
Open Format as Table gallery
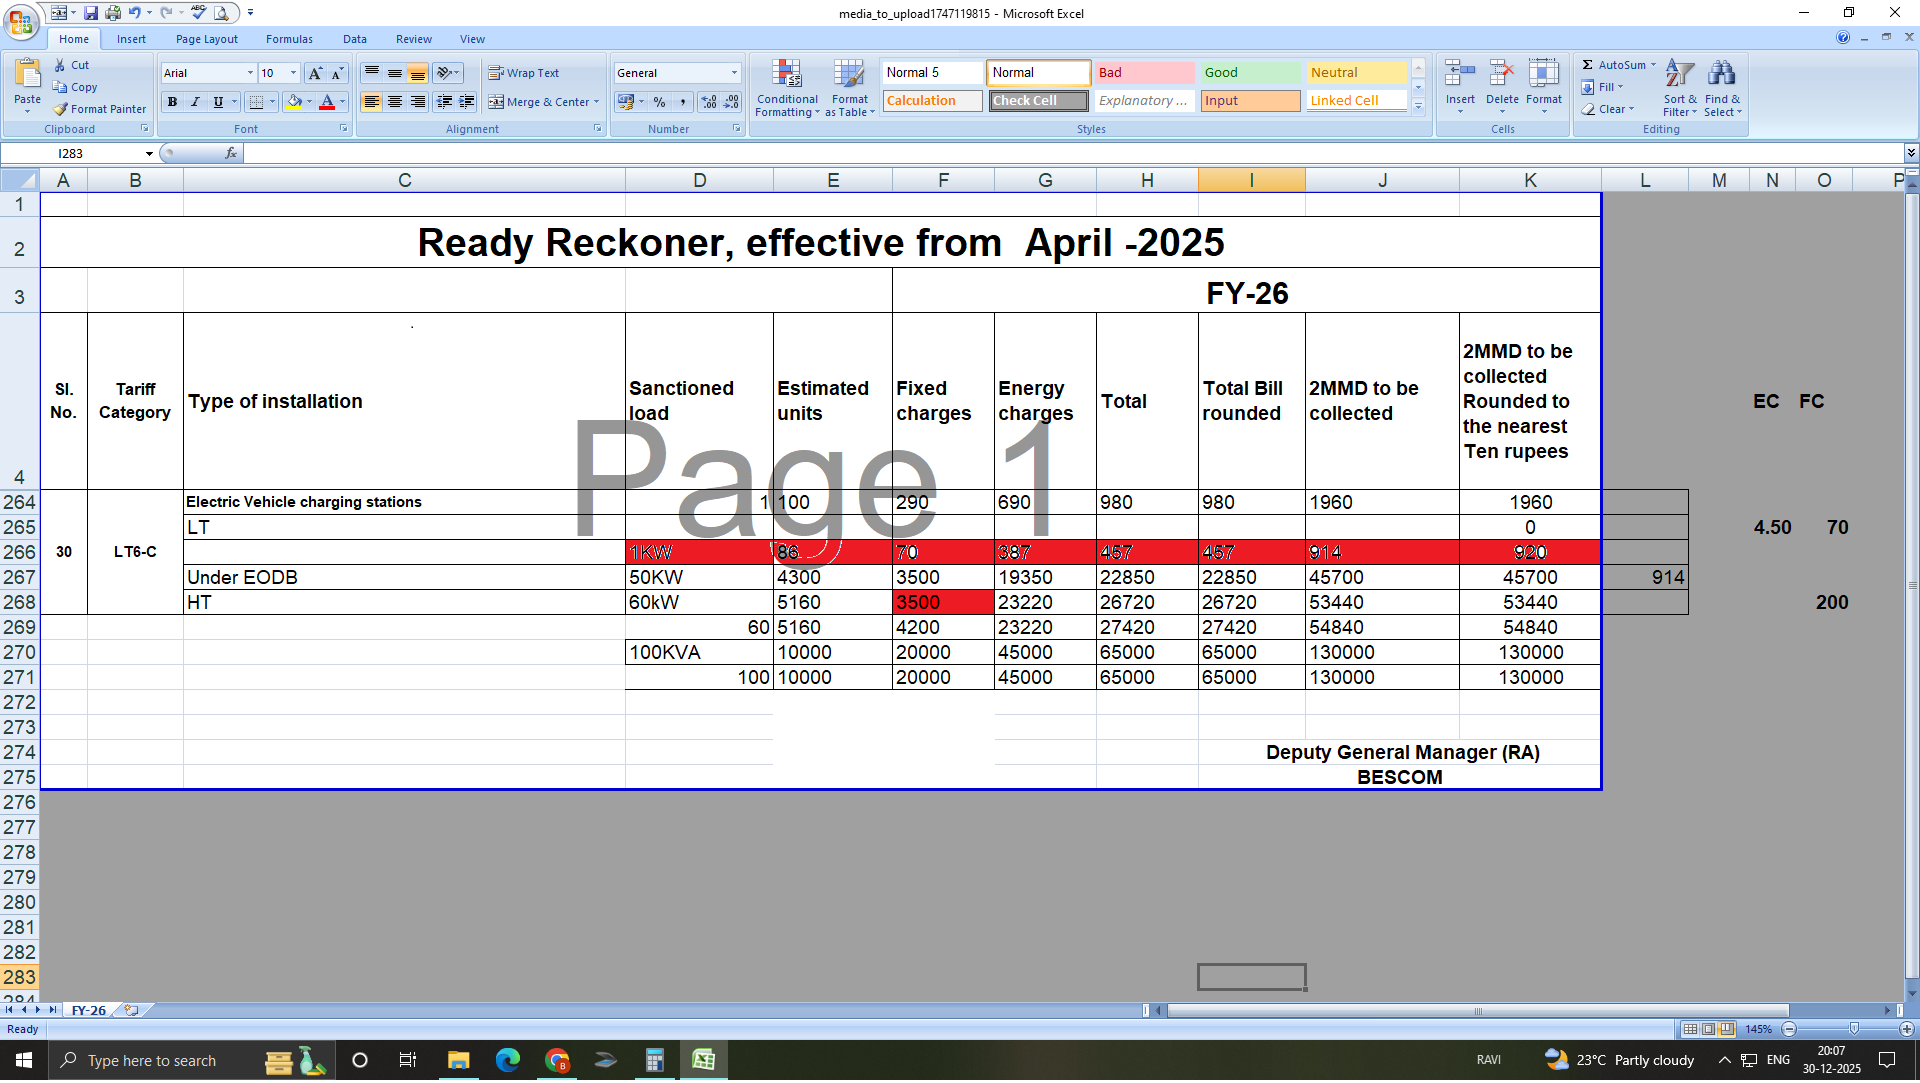click(849, 75)
